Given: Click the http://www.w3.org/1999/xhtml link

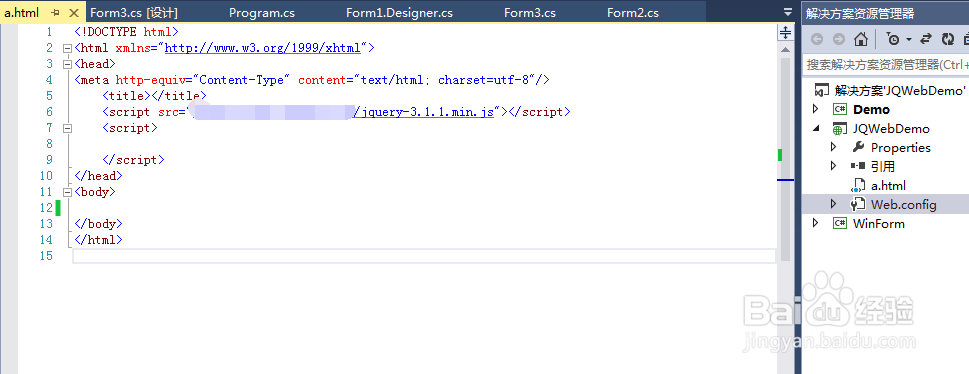Looking at the screenshot, I should click(x=263, y=48).
